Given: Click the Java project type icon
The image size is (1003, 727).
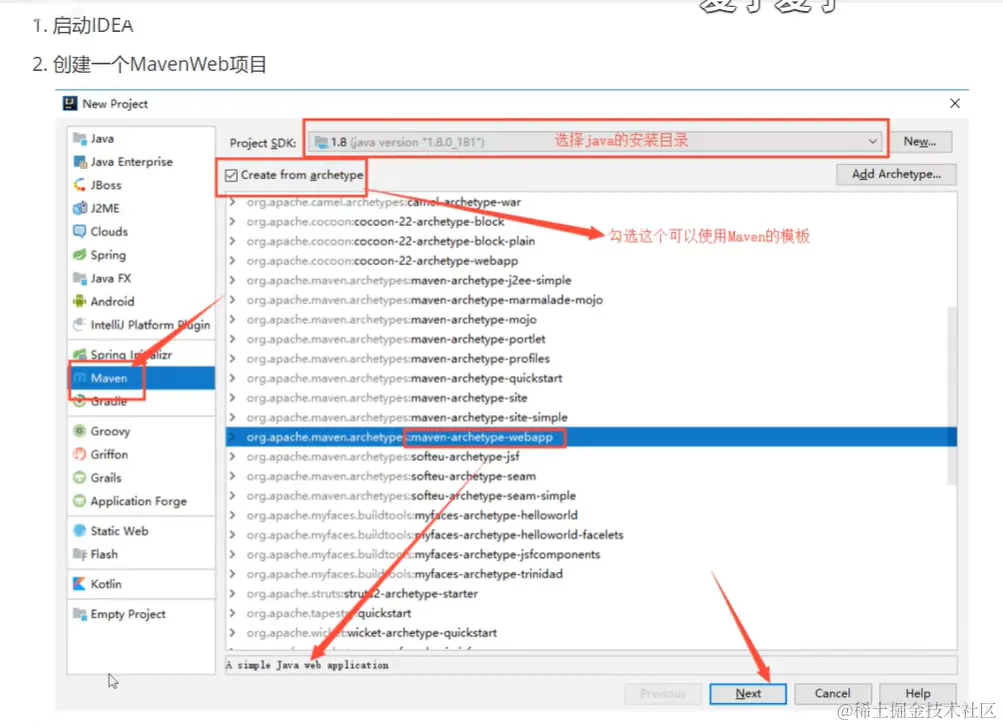Looking at the screenshot, I should pos(80,138).
